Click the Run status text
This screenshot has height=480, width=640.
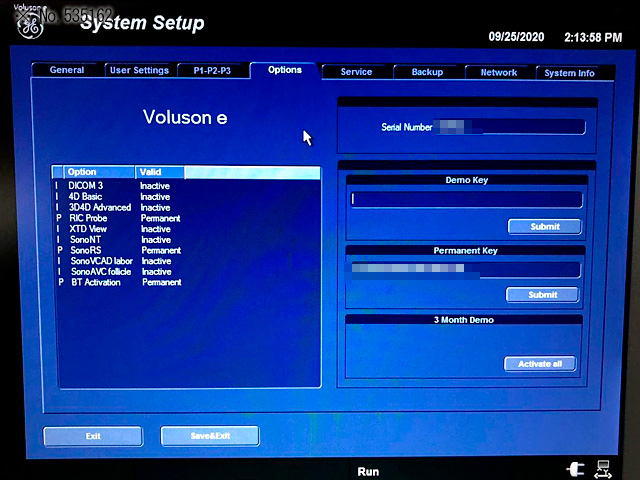pyautogui.click(x=368, y=471)
